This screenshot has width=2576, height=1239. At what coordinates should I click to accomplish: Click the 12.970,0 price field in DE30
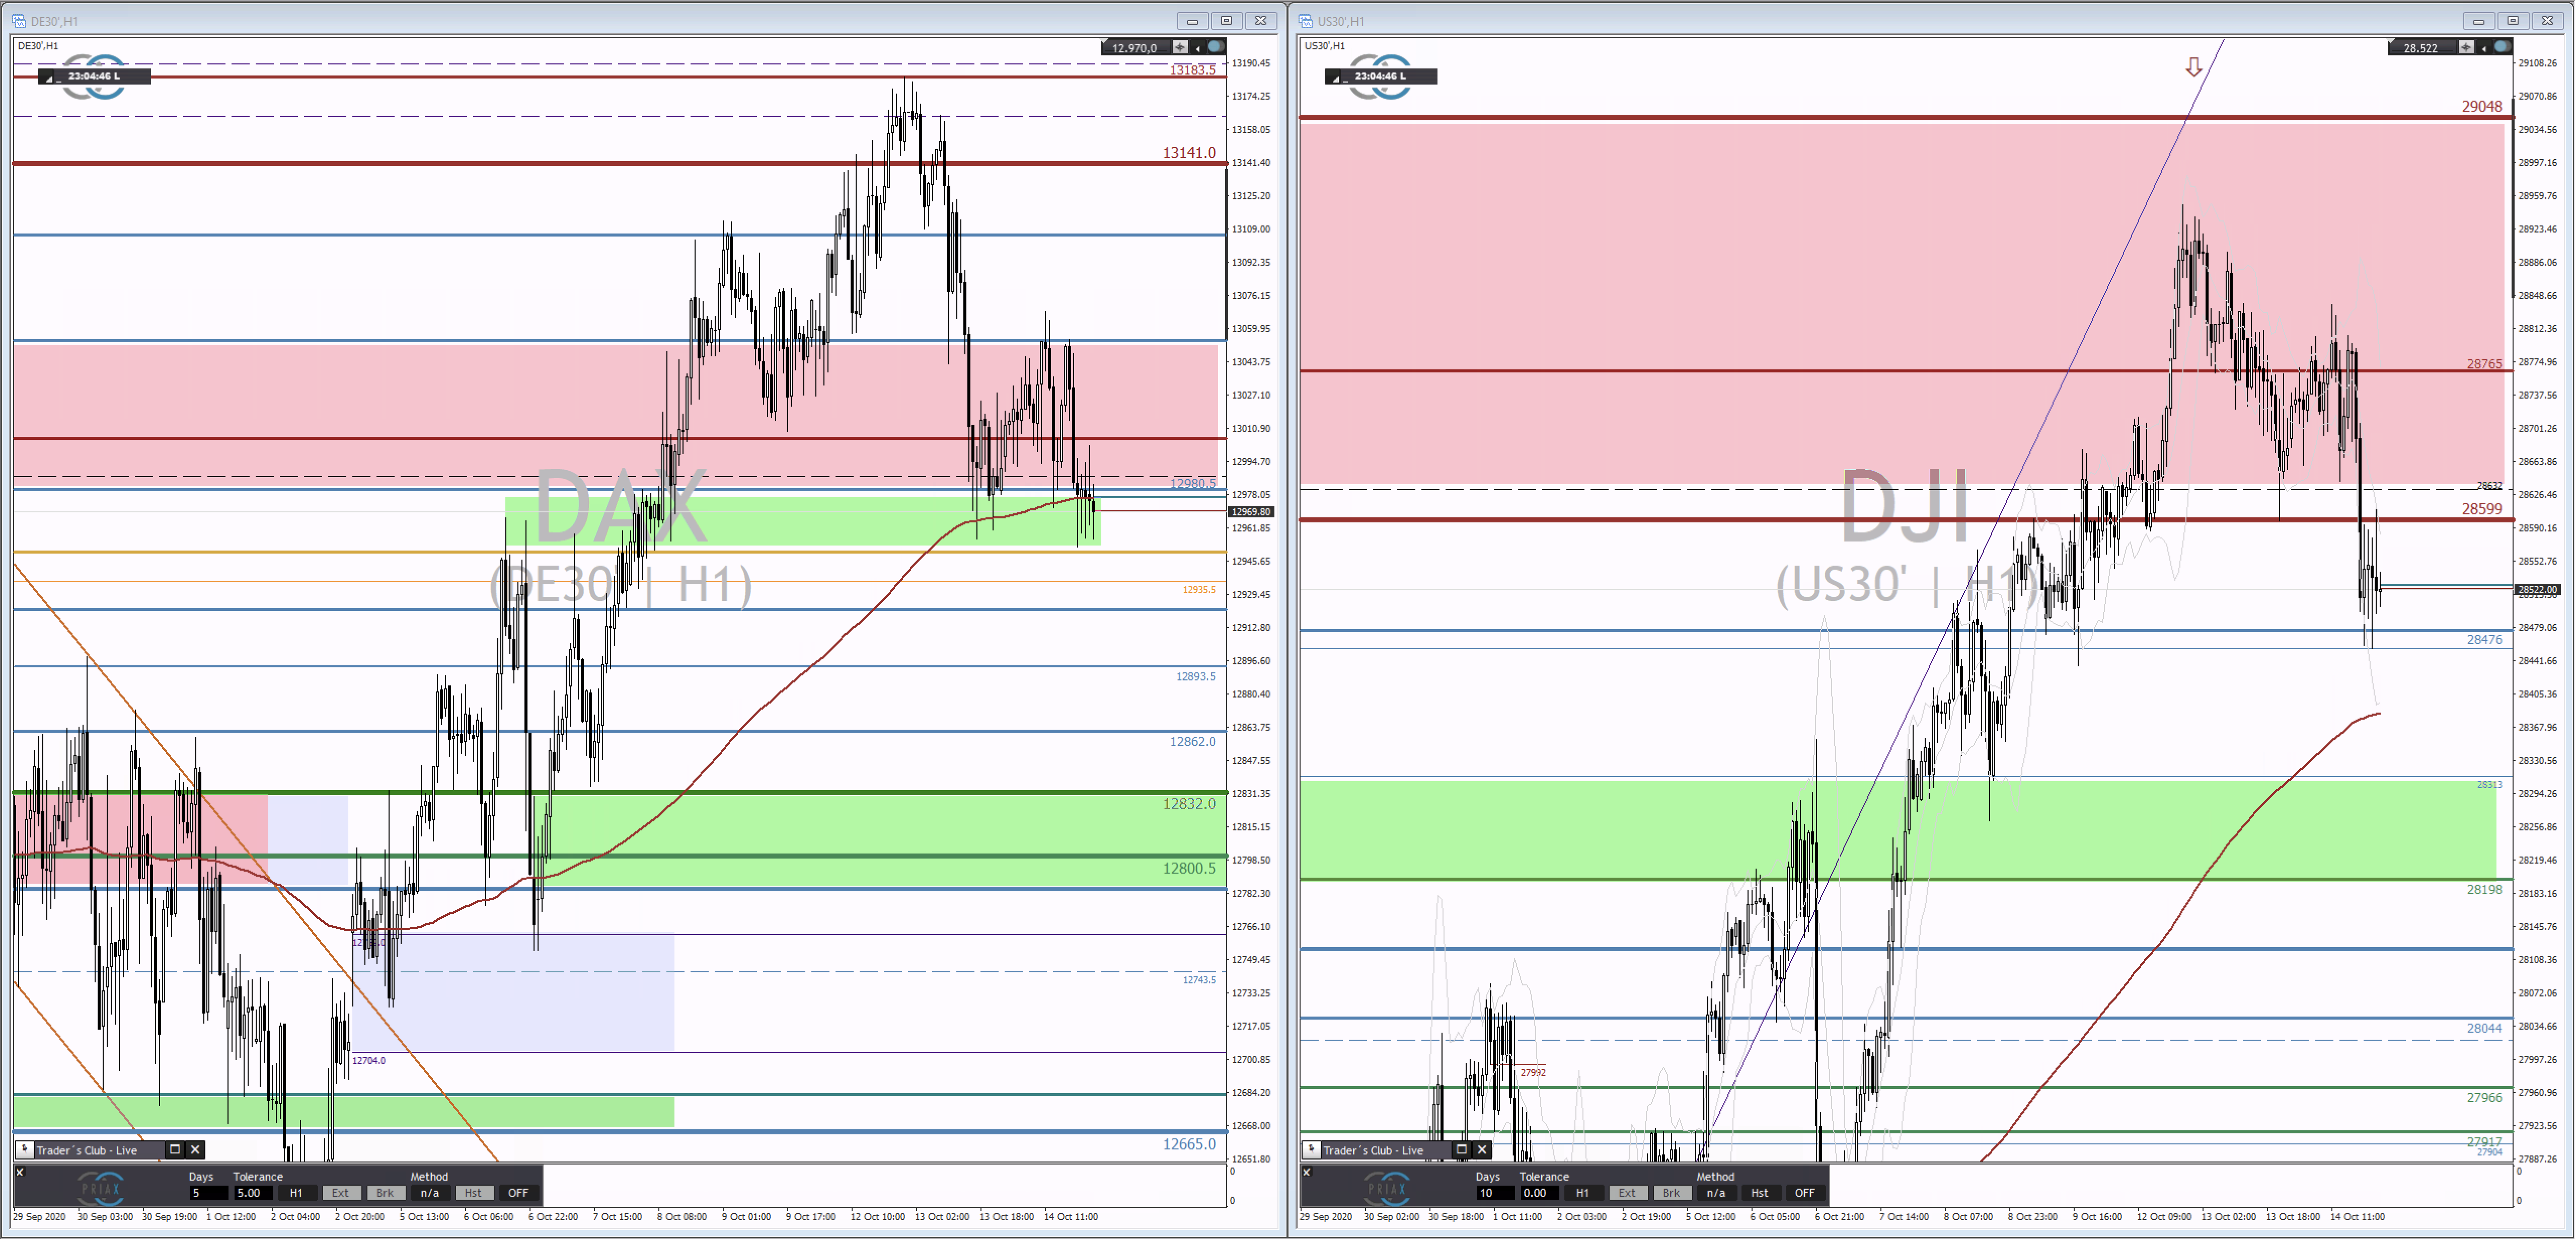click(x=1136, y=48)
